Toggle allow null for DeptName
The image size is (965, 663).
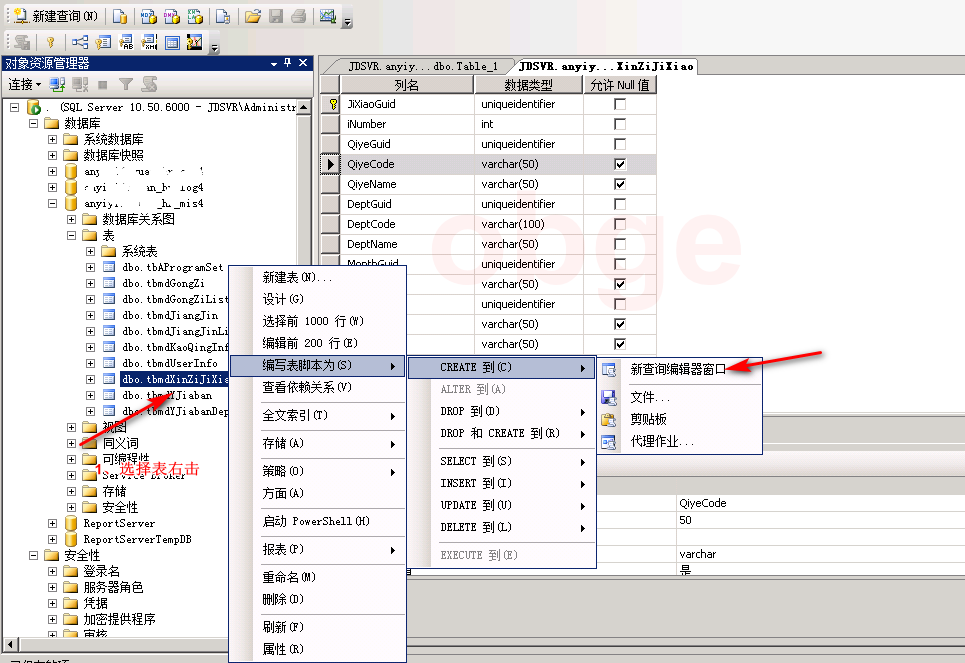620,244
